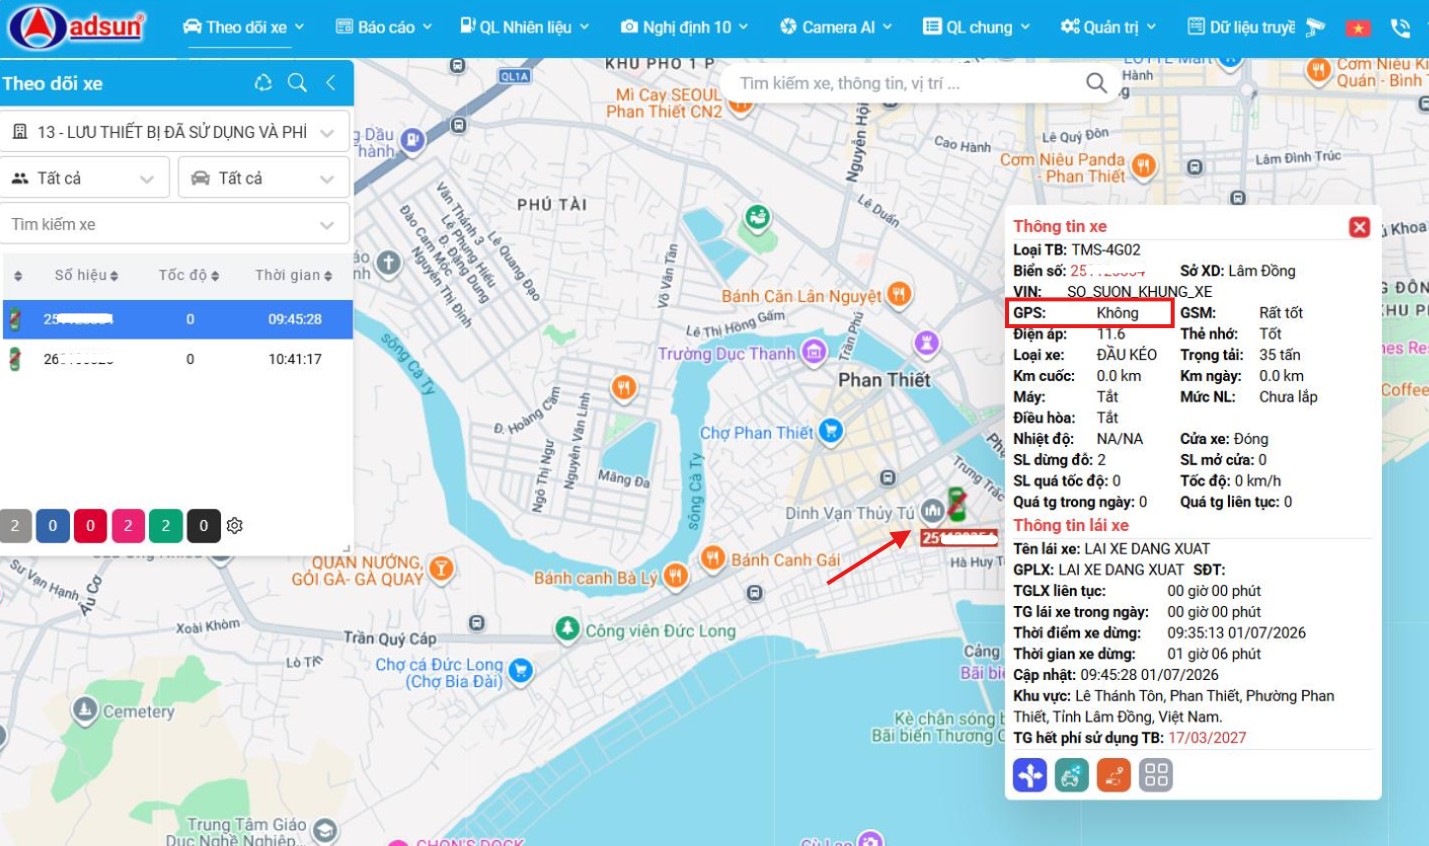
Task: Open the vehicle type 'Tất cả' dropdown
Action: (x=264, y=178)
